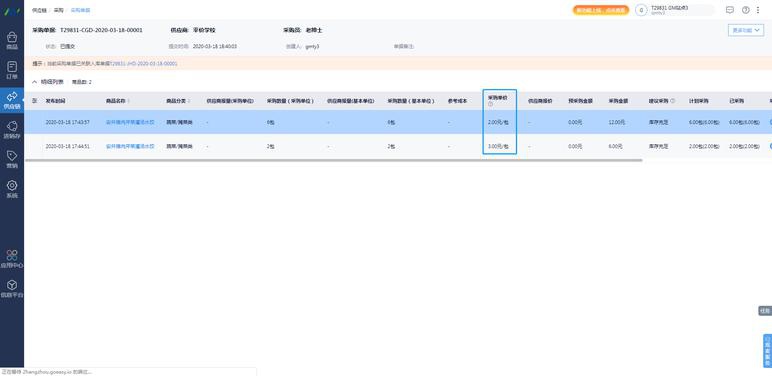
Task: Open the 系统 settings gear icon
Action: tap(12, 189)
